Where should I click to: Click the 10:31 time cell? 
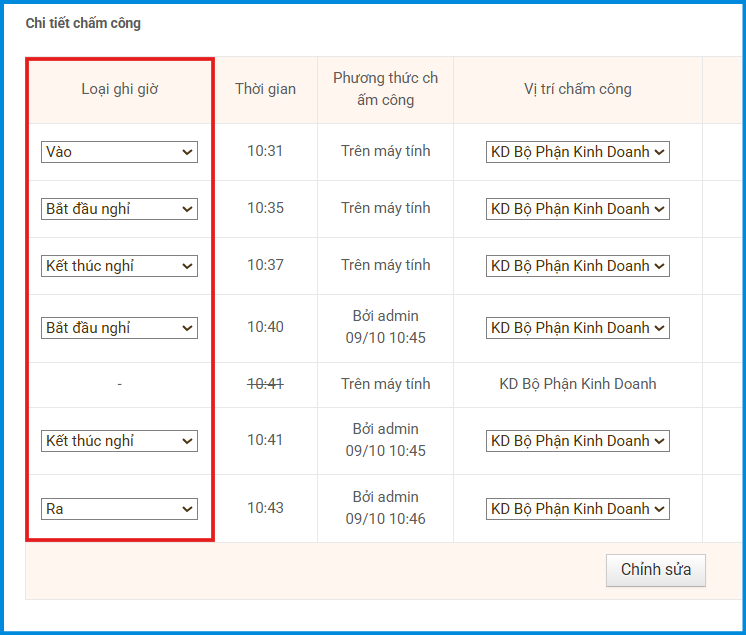(265, 152)
